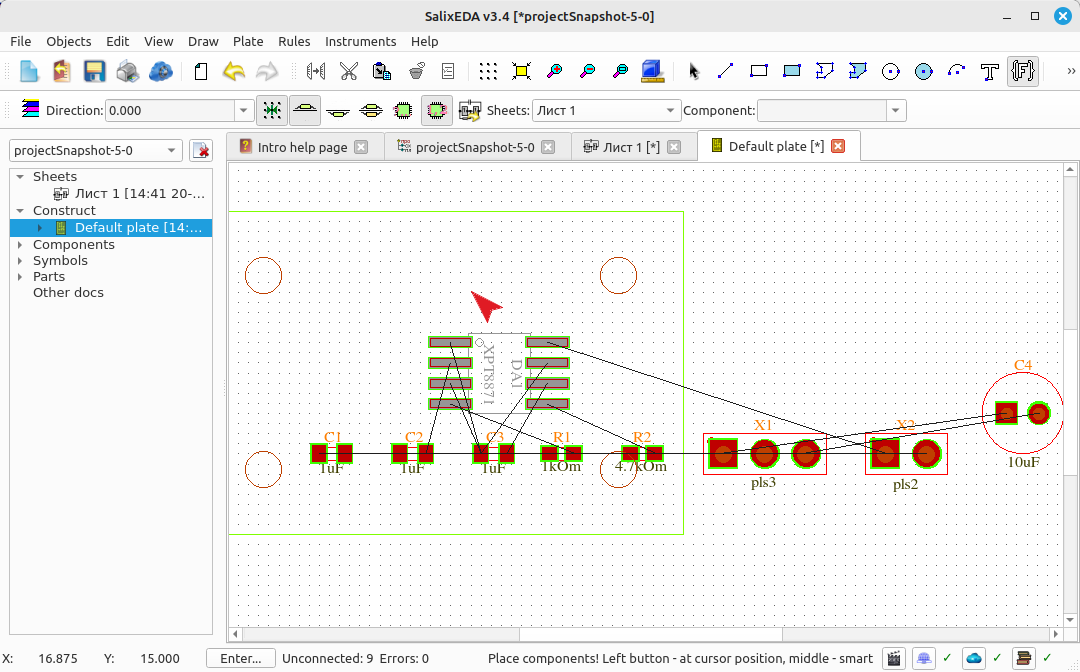
Task: Expand the Symbols tree node
Action: (x=20, y=261)
